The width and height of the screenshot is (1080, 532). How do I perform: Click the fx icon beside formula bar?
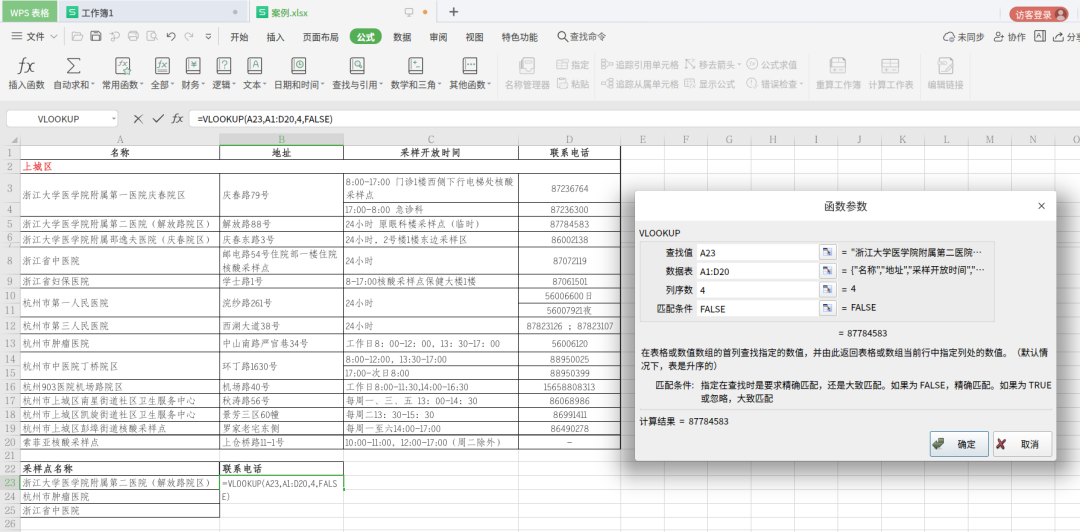click(178, 119)
